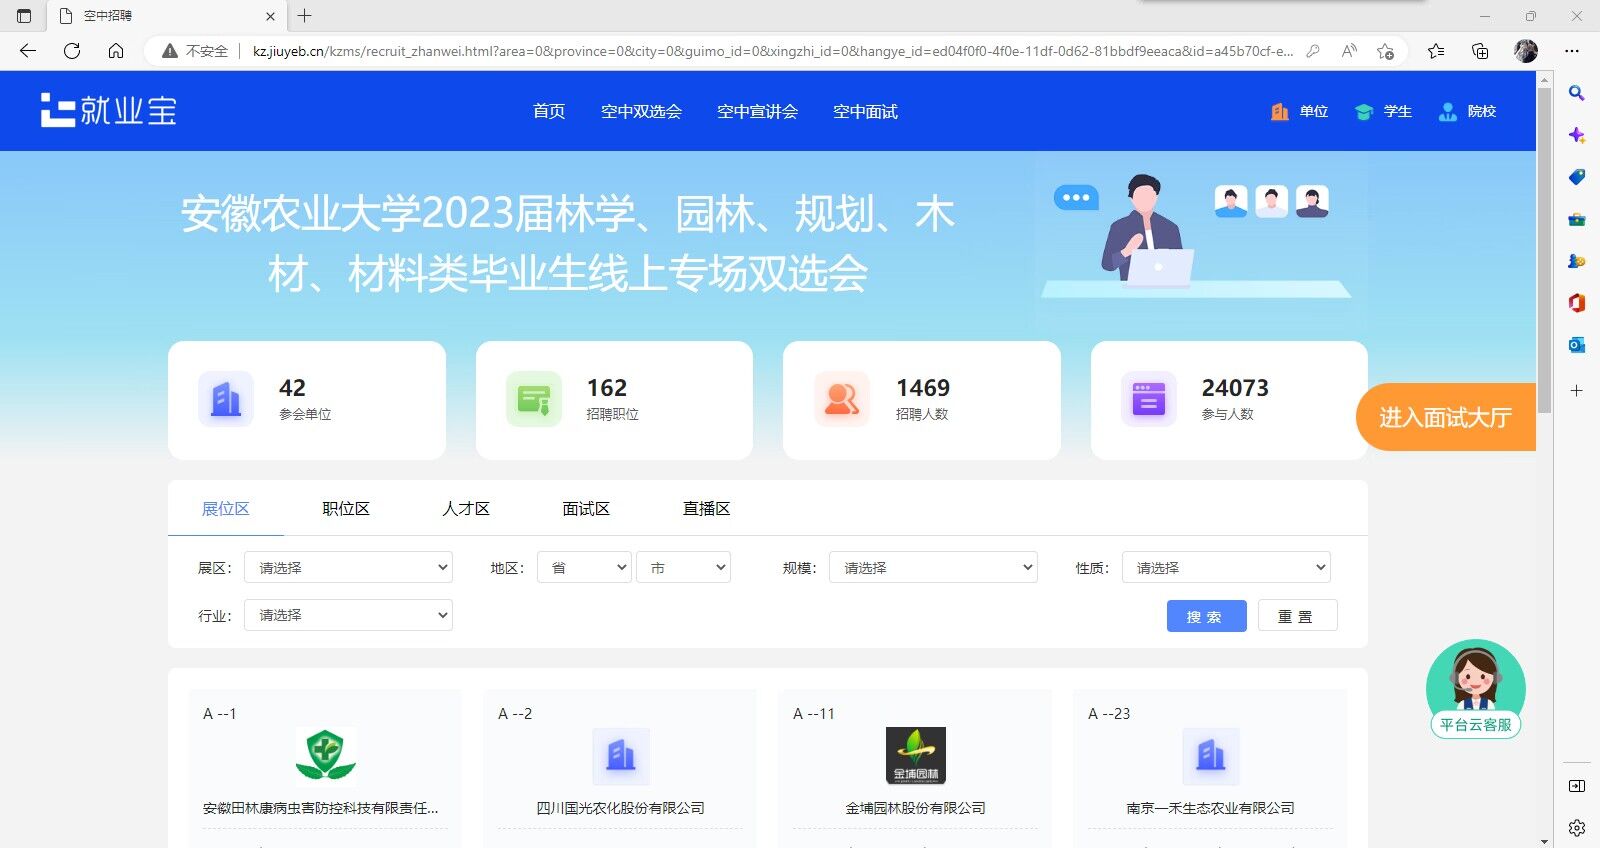Click the browser refresh icon
Screen dimensions: 1600x848
pos(72,51)
